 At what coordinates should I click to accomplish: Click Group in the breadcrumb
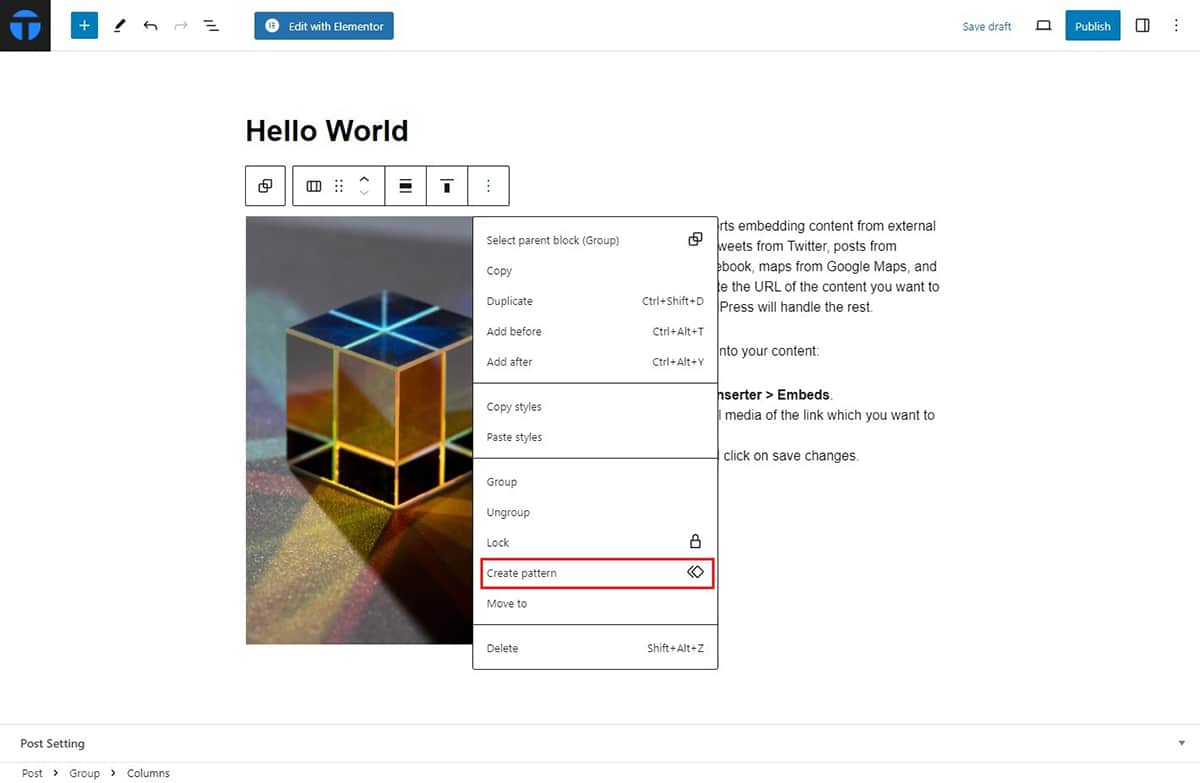84,773
